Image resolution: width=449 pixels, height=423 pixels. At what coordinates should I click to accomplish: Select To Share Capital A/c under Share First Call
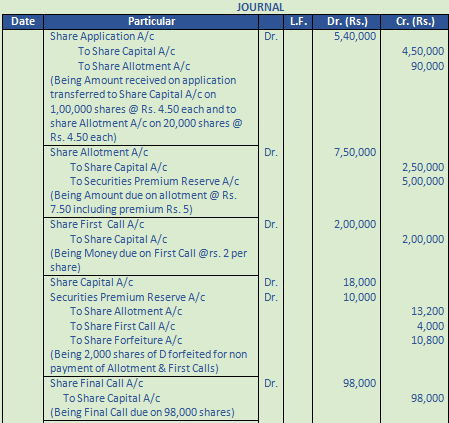119,239
